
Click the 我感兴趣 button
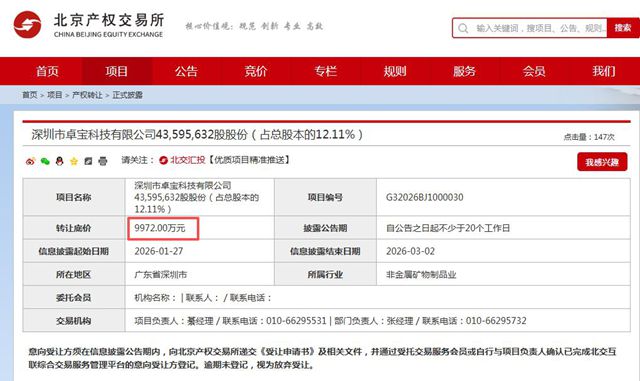[602, 162]
